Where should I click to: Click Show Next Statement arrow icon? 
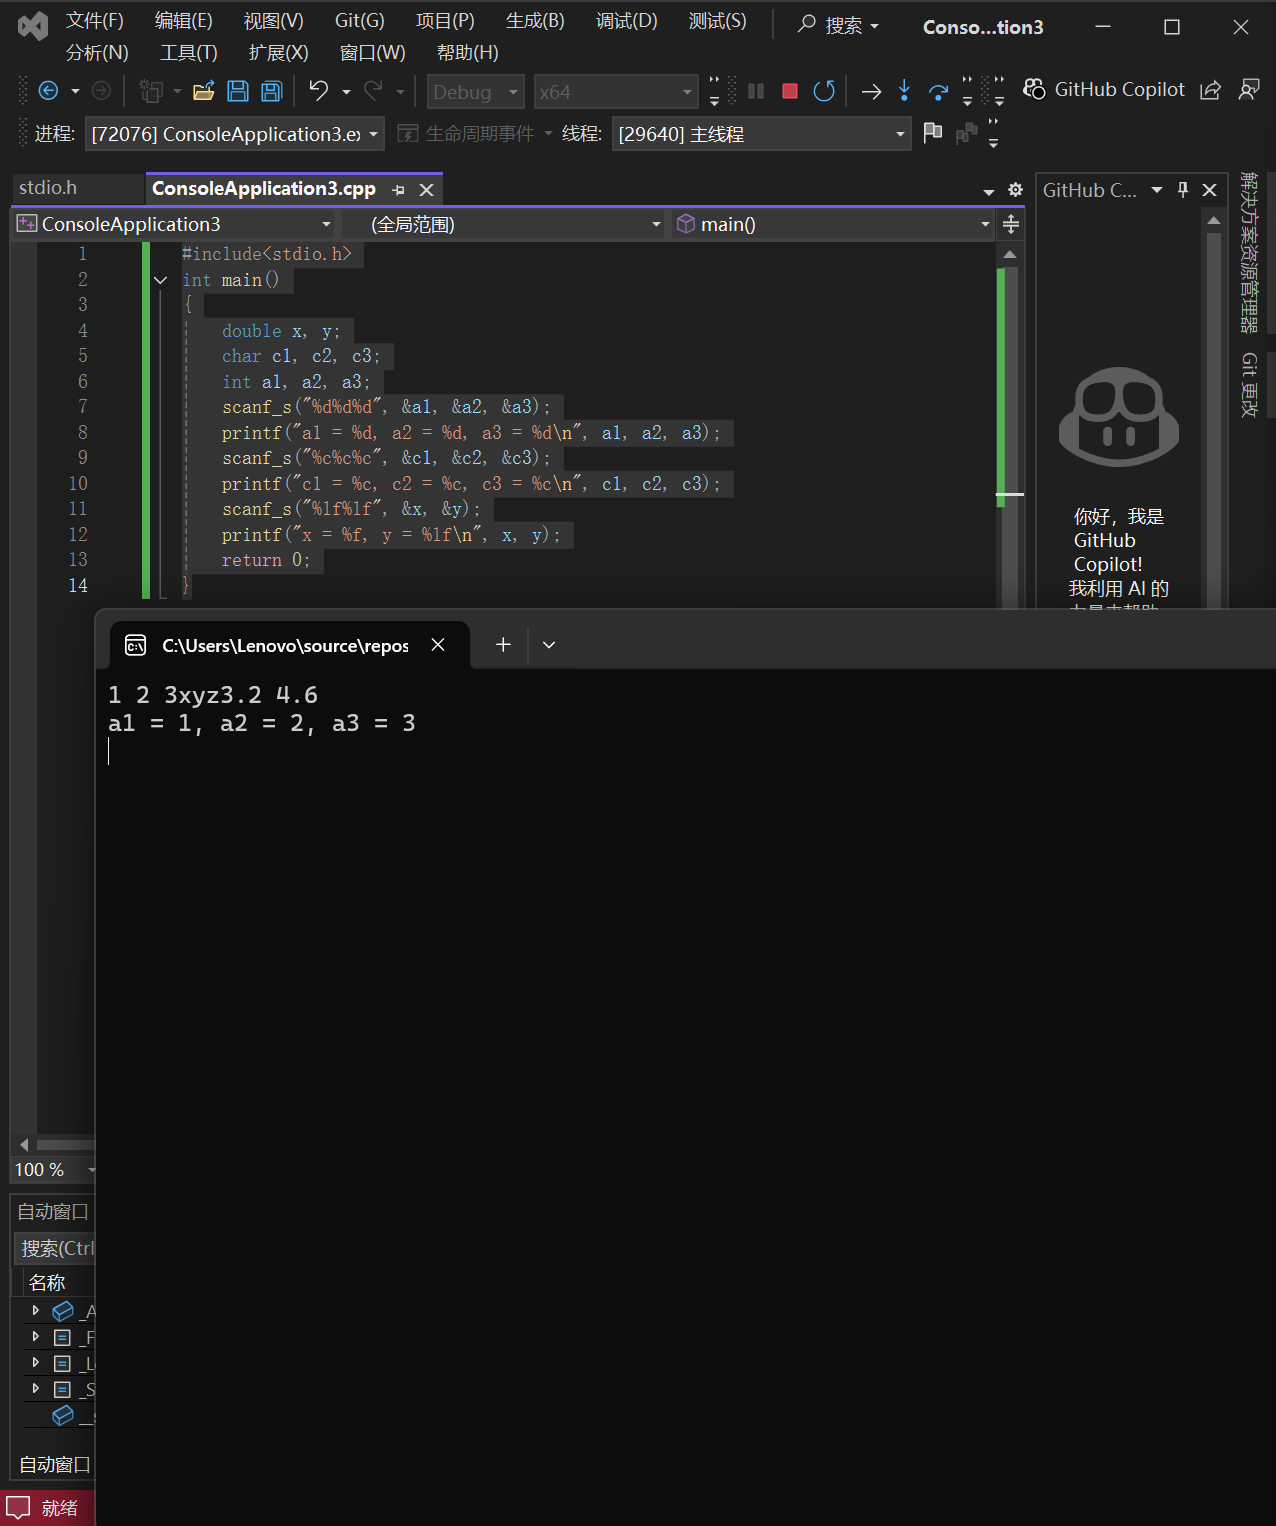pyautogui.click(x=871, y=91)
